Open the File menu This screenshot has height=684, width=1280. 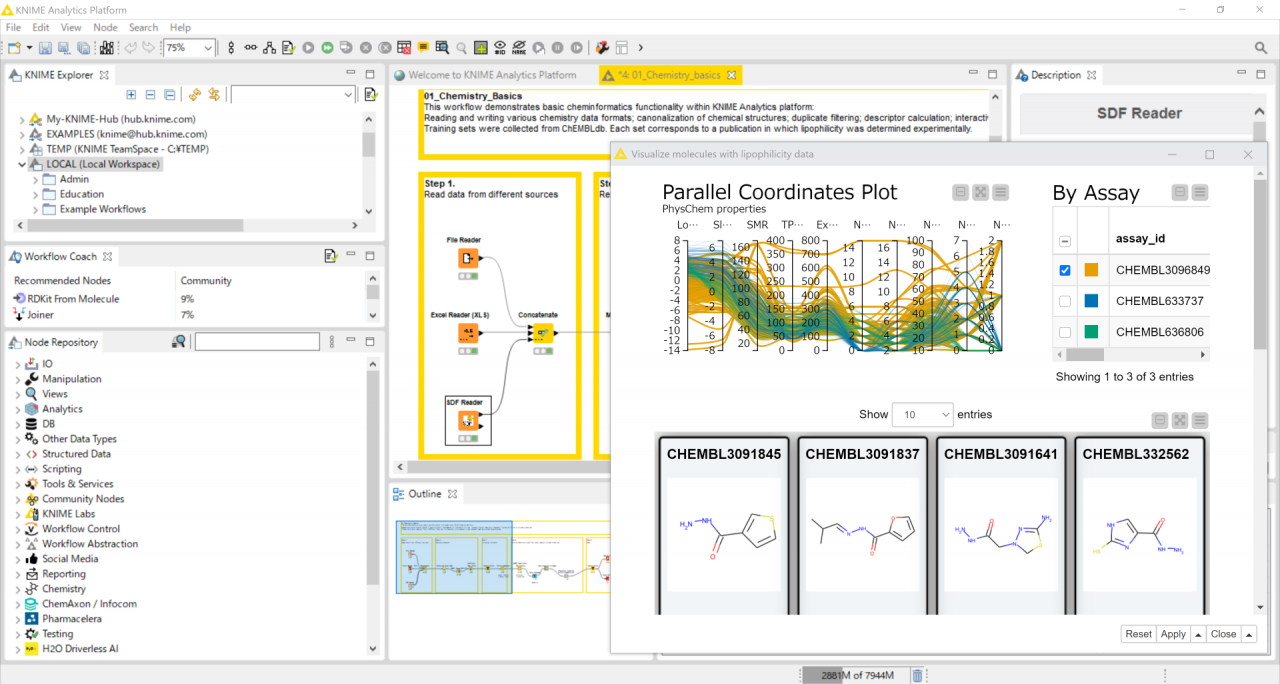[x=13, y=28]
